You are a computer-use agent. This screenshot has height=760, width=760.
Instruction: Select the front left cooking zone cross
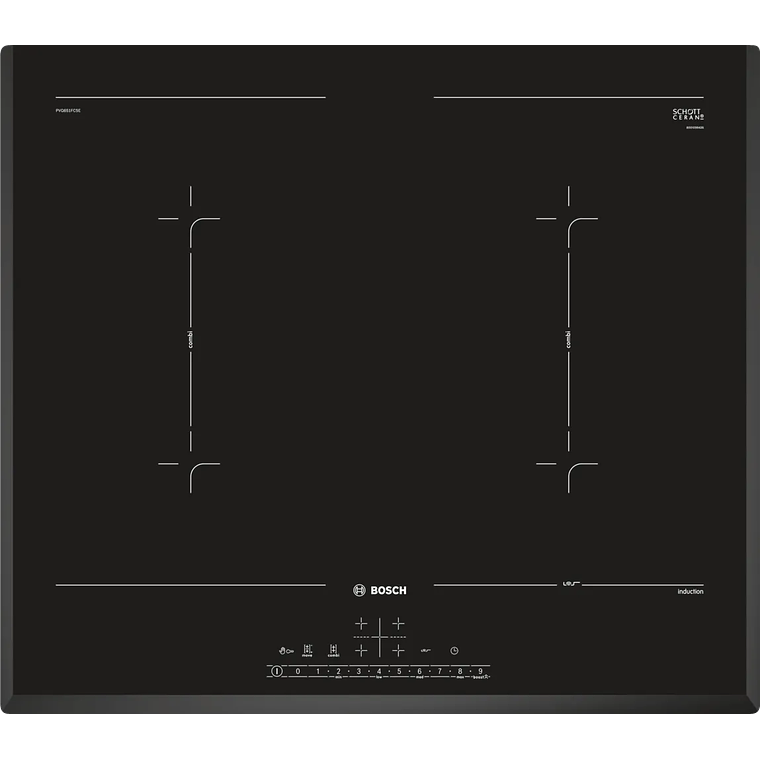(361, 650)
